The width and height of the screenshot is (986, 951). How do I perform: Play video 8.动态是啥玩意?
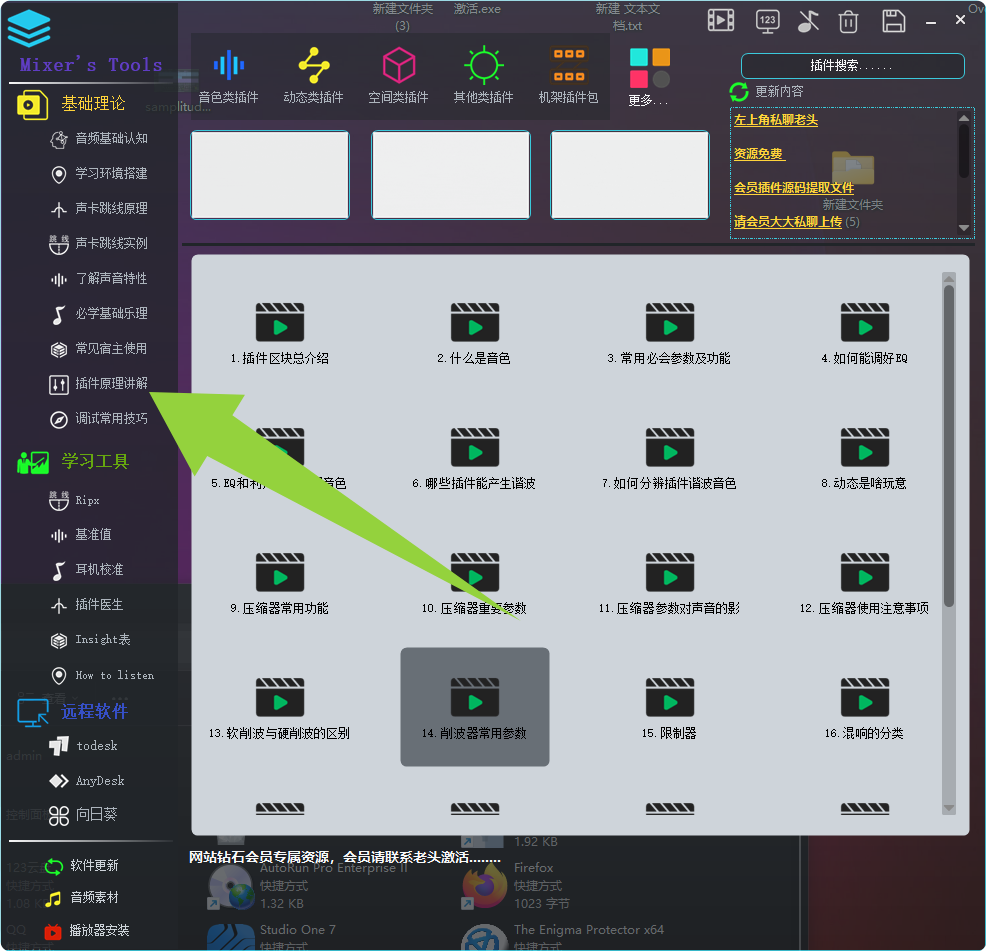pos(865,459)
